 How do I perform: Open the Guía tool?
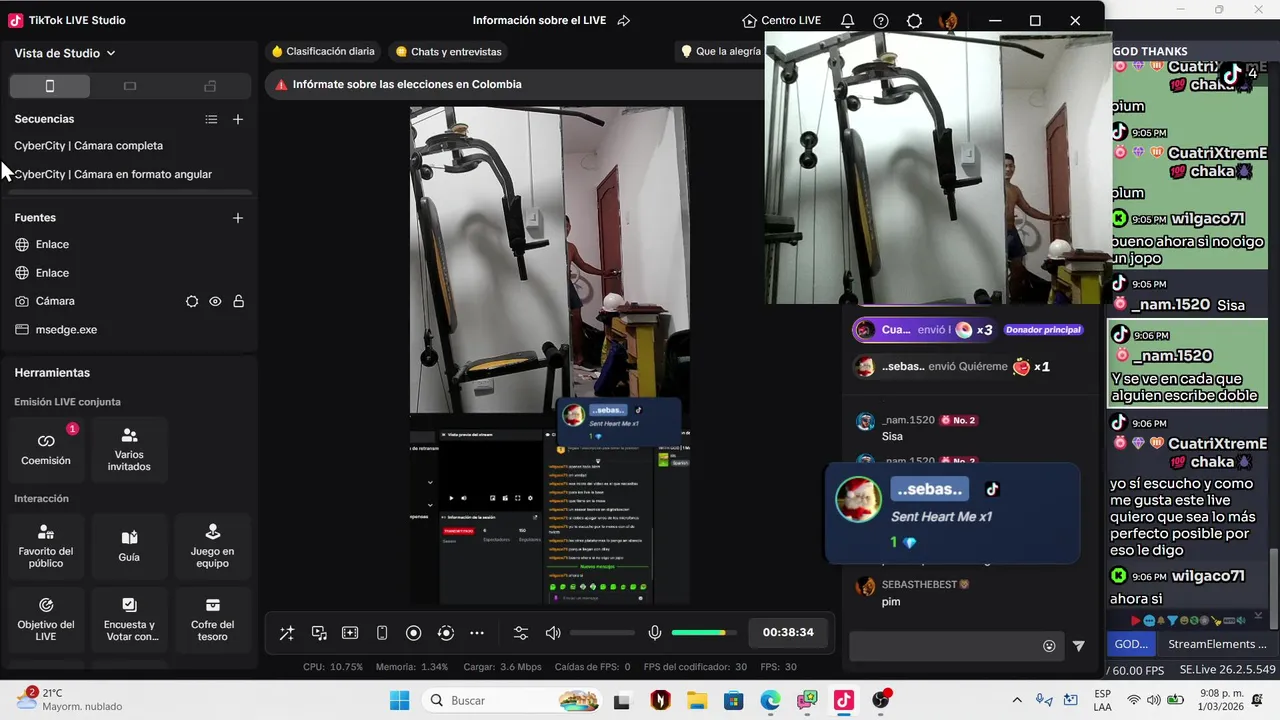click(x=129, y=545)
